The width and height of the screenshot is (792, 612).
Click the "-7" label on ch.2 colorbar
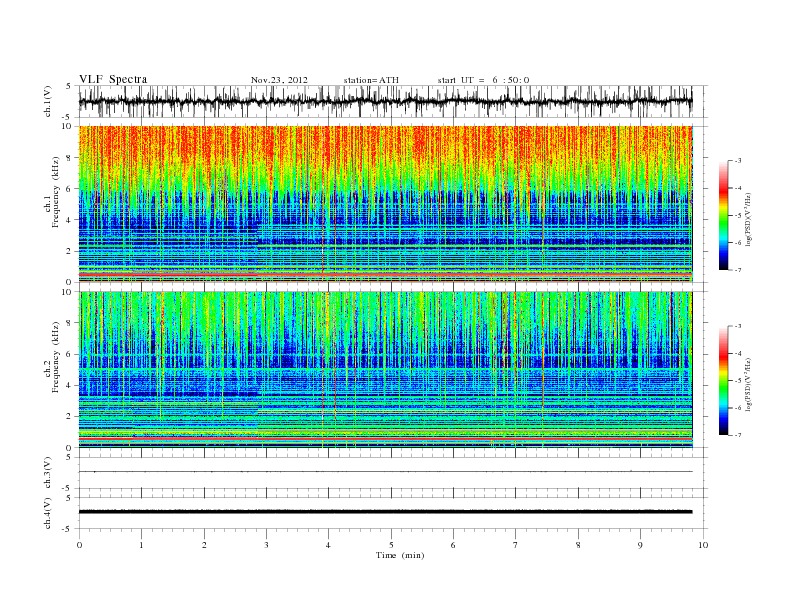(738, 435)
